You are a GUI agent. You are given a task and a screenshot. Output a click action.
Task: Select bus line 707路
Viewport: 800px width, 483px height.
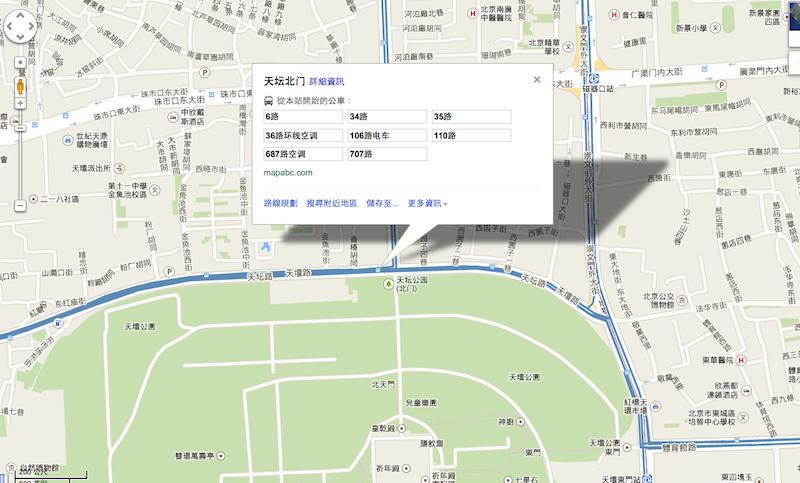[387, 154]
